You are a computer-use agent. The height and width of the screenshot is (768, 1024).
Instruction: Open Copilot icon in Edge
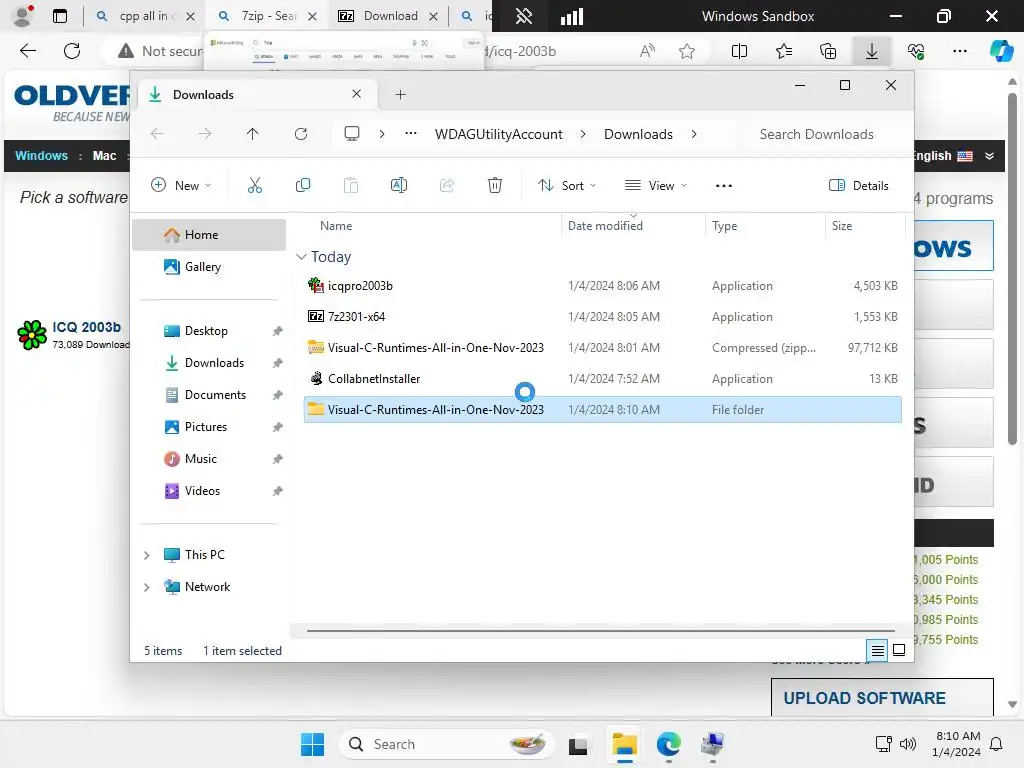[1000, 51]
